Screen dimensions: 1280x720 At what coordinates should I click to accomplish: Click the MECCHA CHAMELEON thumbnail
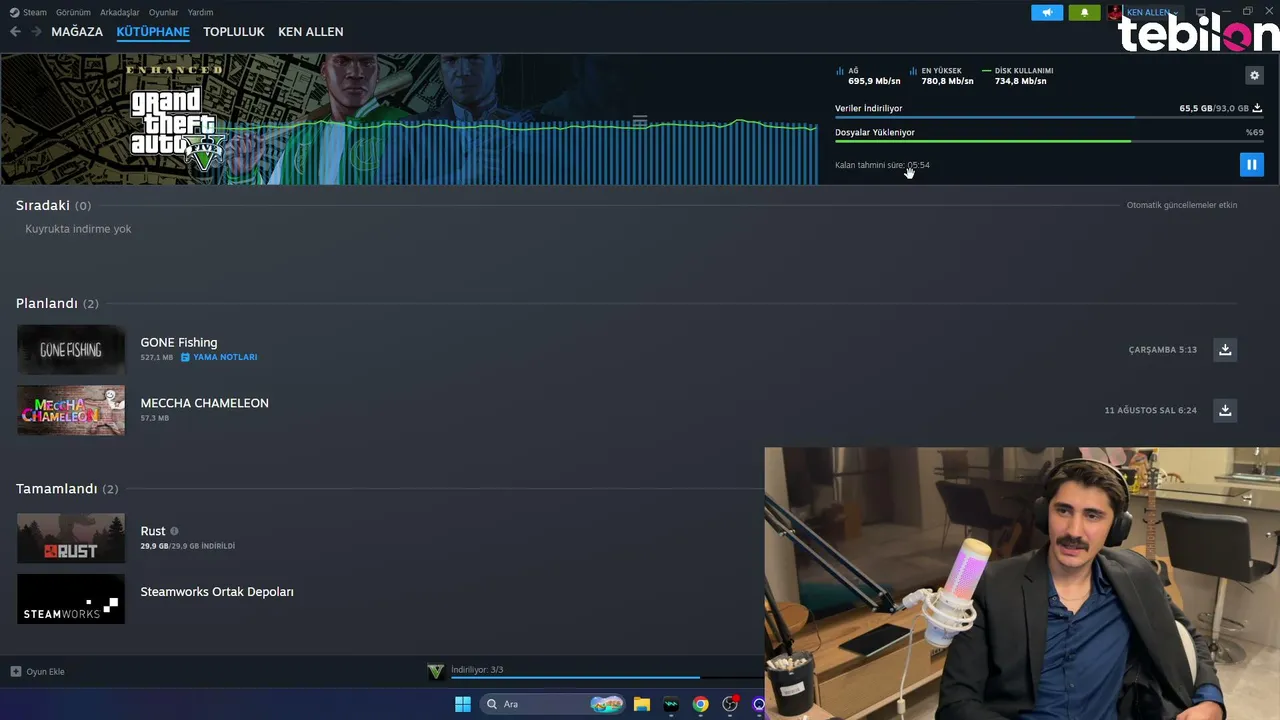(71, 410)
